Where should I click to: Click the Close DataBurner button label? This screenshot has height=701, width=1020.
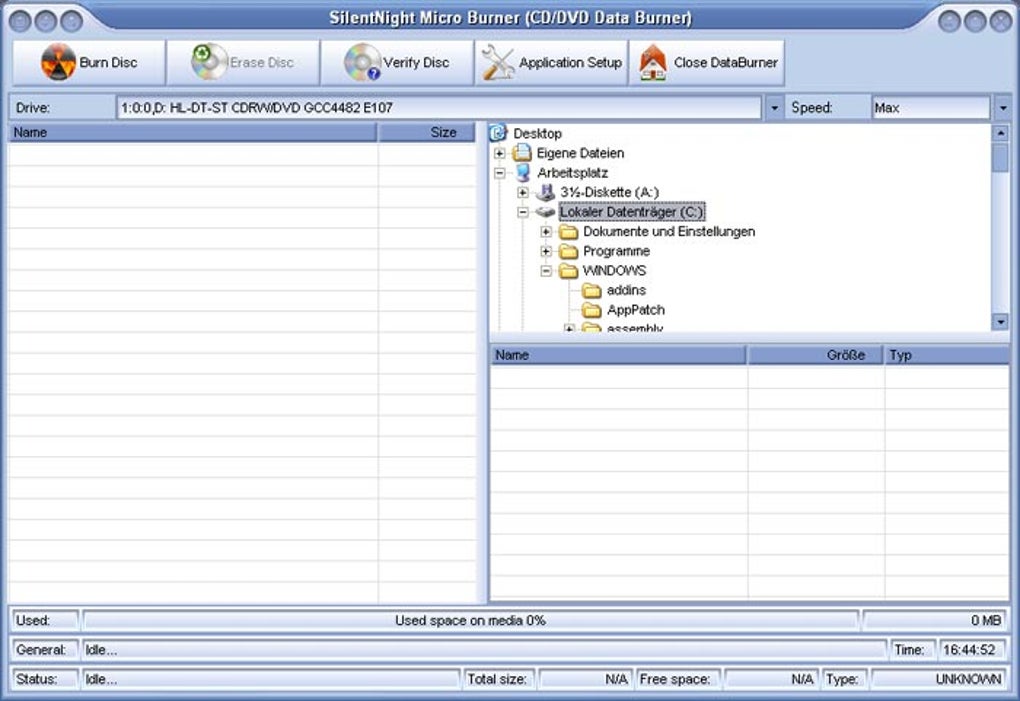click(725, 62)
